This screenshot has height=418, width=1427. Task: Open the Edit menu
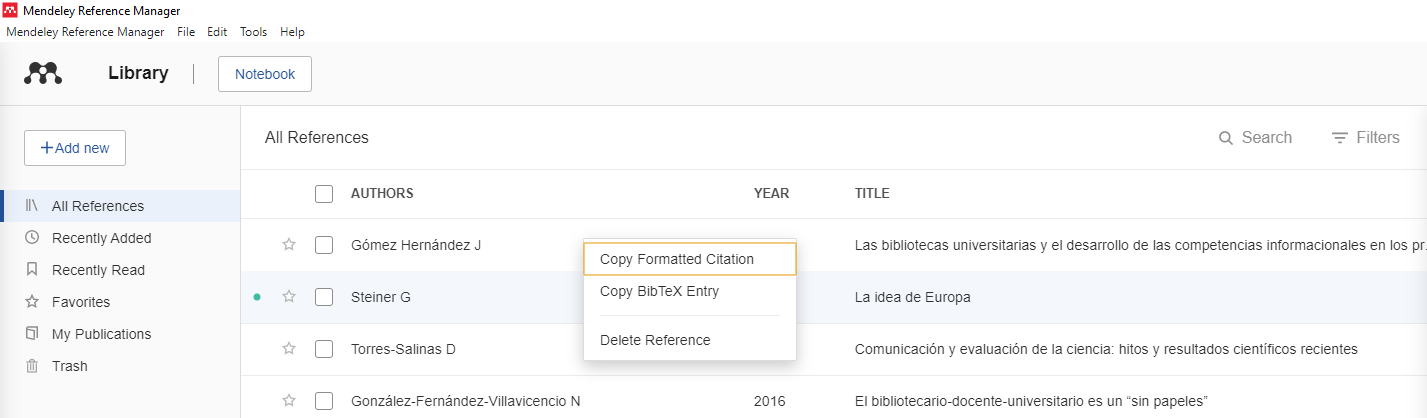[217, 32]
